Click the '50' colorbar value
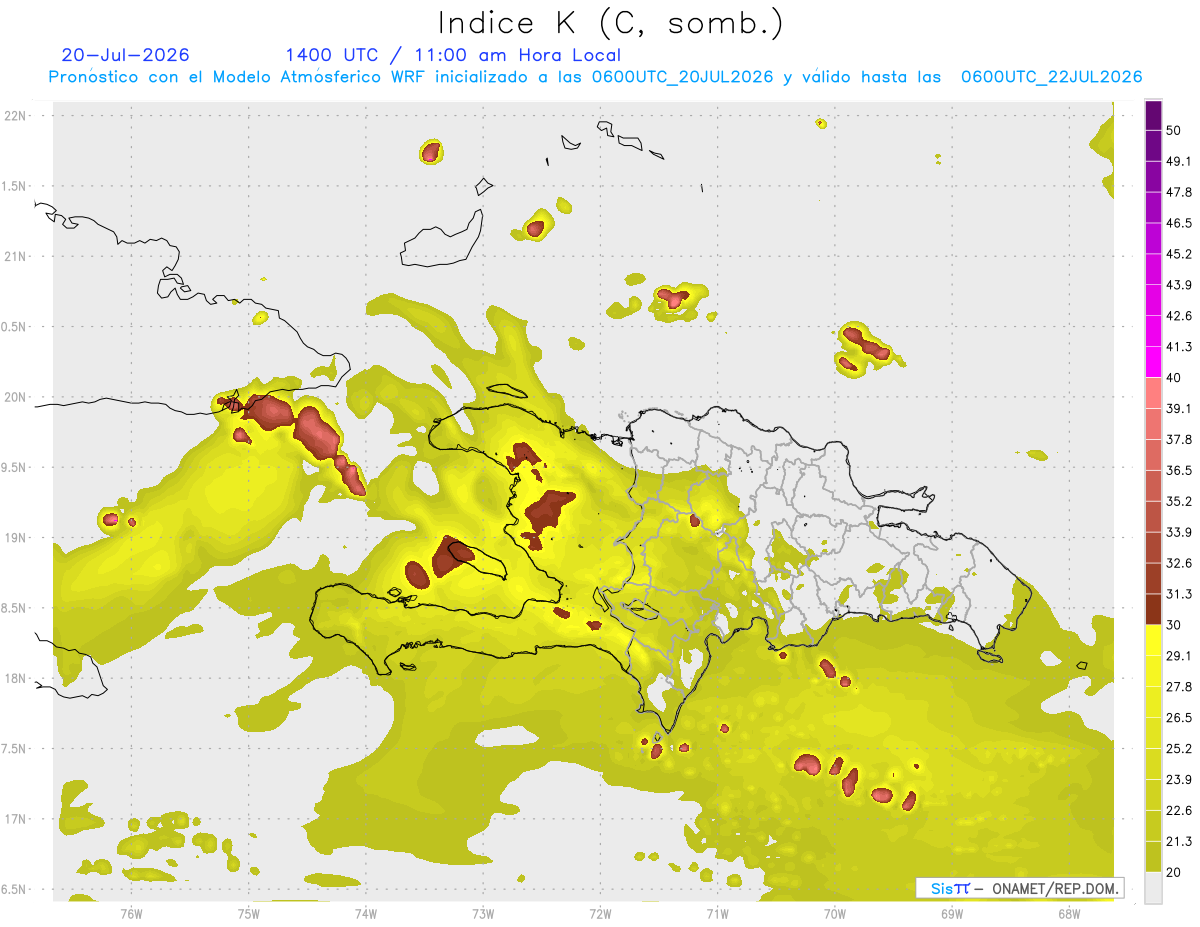 (x=1174, y=130)
